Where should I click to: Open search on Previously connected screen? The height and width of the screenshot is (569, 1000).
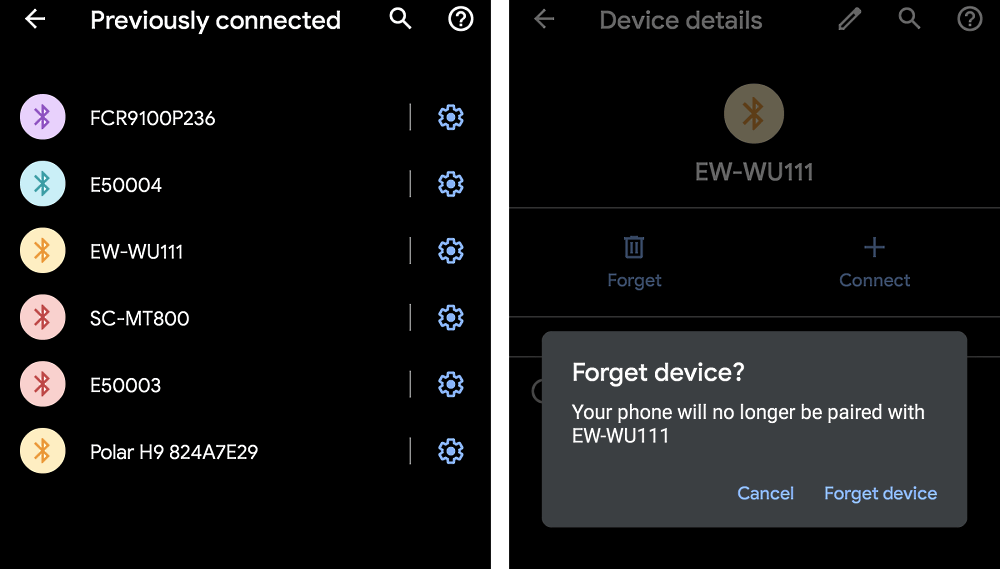click(x=401, y=19)
